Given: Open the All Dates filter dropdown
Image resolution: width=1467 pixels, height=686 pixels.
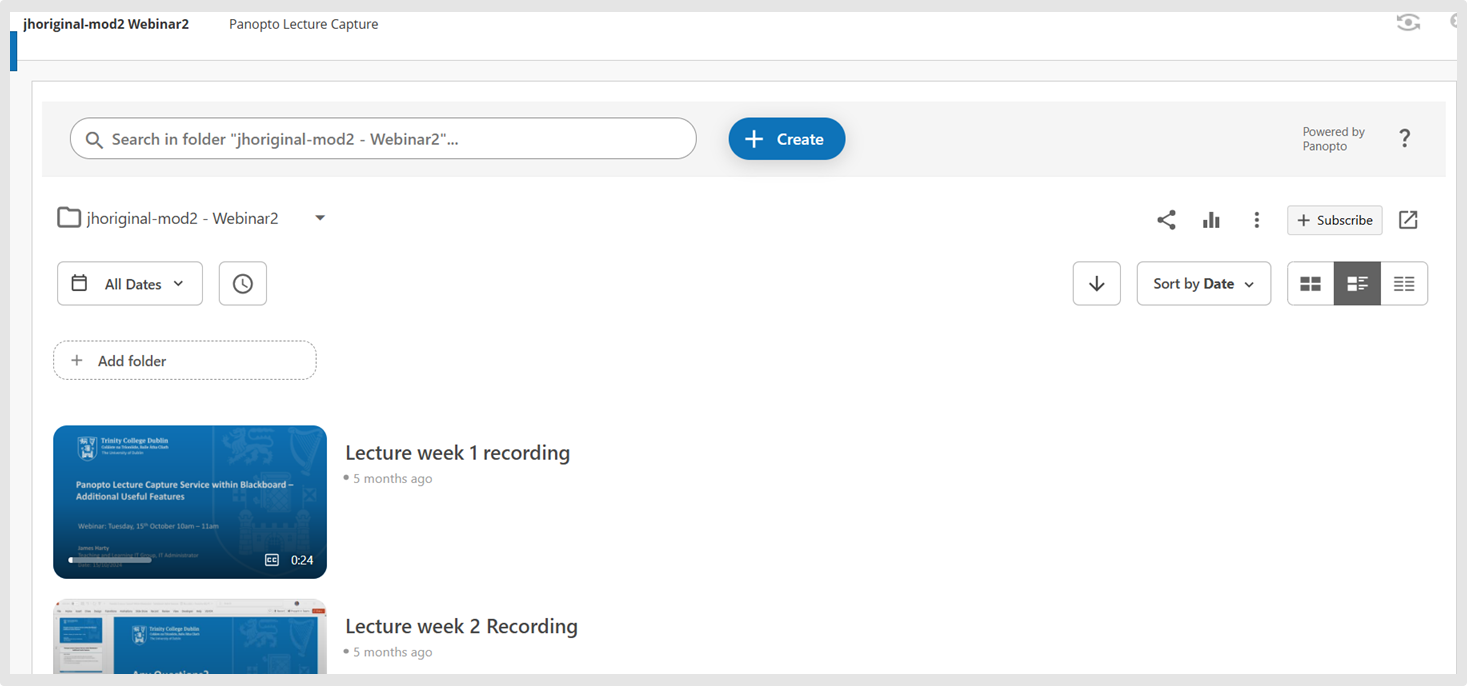Looking at the screenshot, I should pyautogui.click(x=130, y=284).
